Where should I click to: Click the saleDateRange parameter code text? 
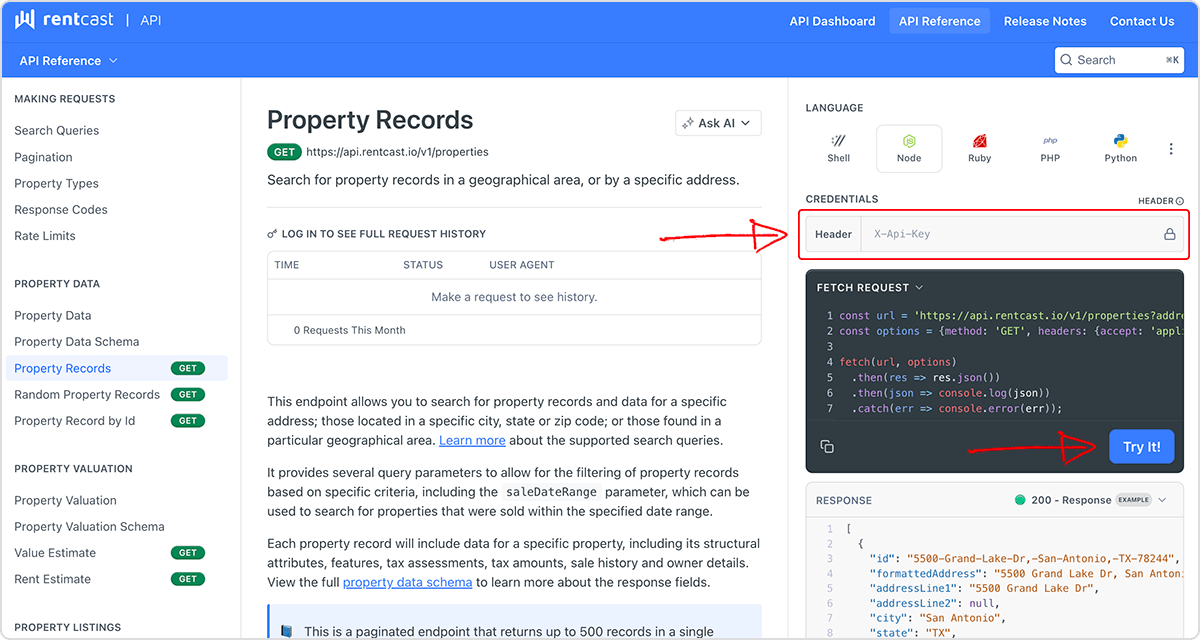(552, 492)
